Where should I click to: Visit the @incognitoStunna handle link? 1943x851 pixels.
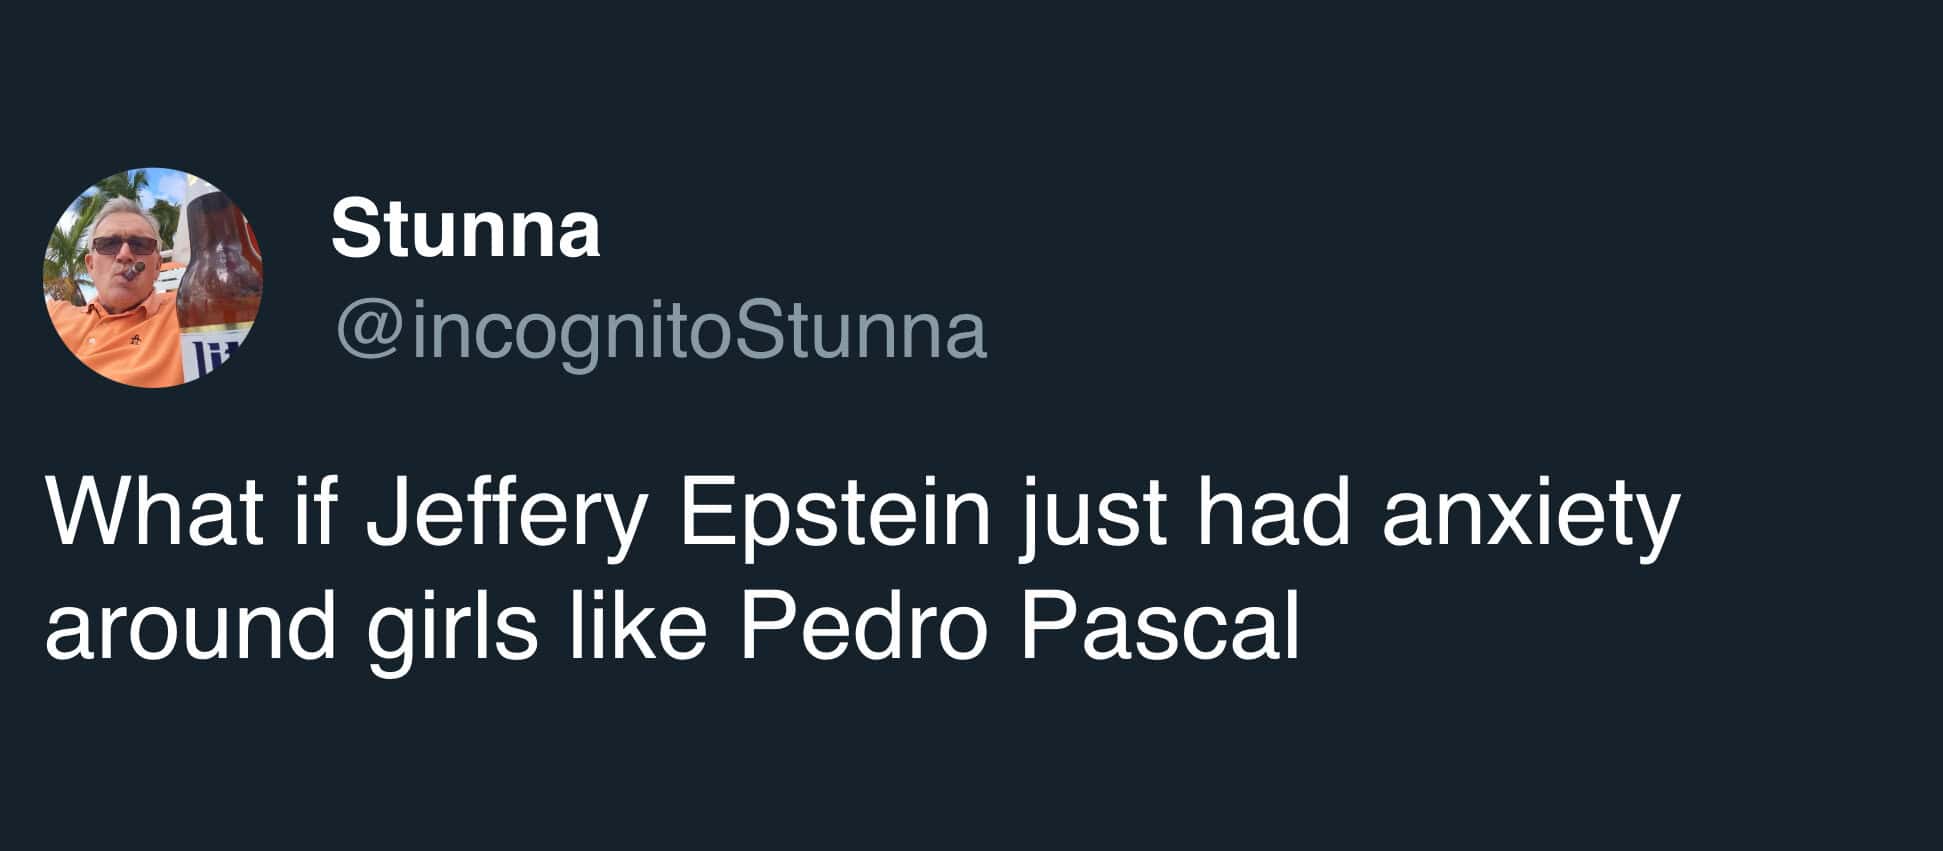[x=662, y=332]
